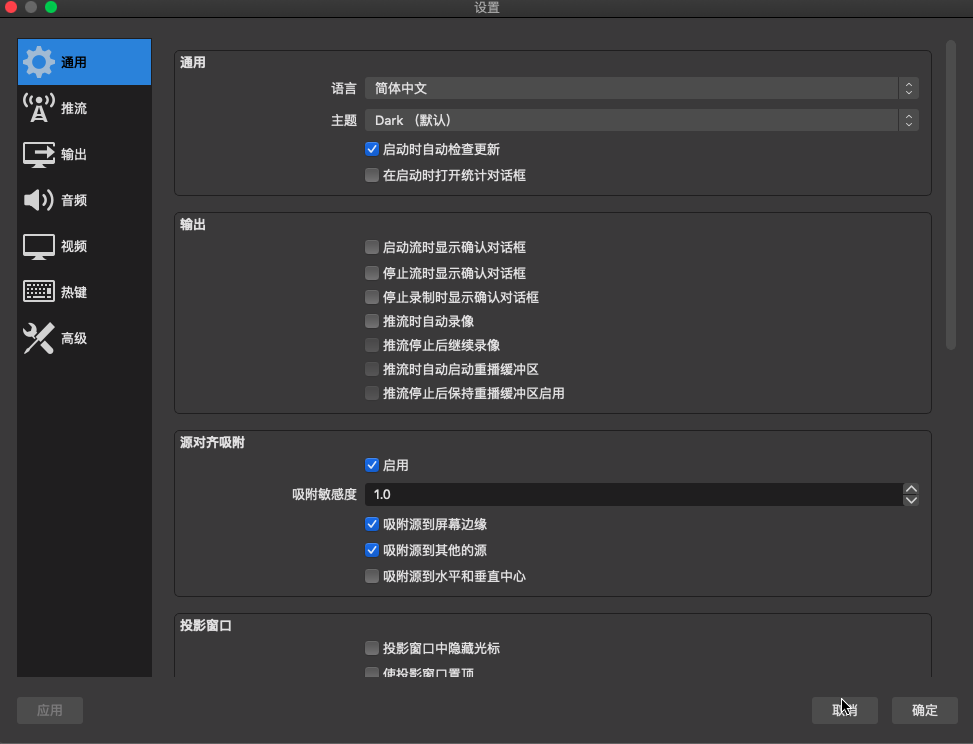This screenshot has width=973, height=744.
Task: Click the 高级 wrench tools icon
Action: pyautogui.click(x=39, y=338)
